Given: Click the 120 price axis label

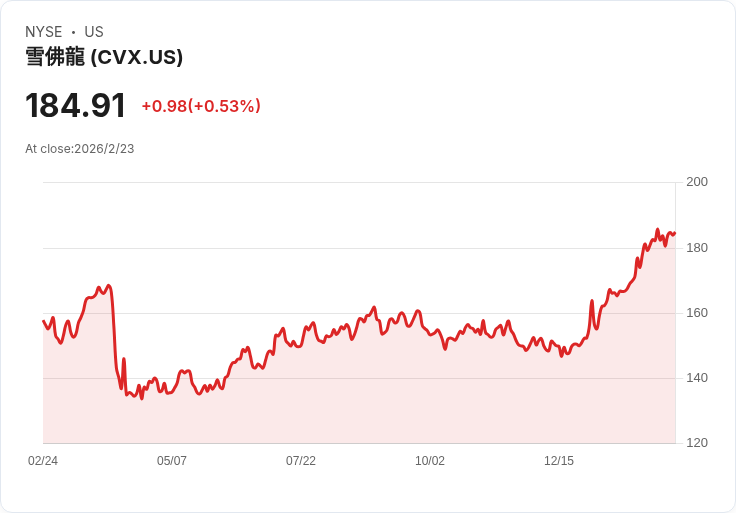Looking at the screenshot, I should (x=697, y=443).
